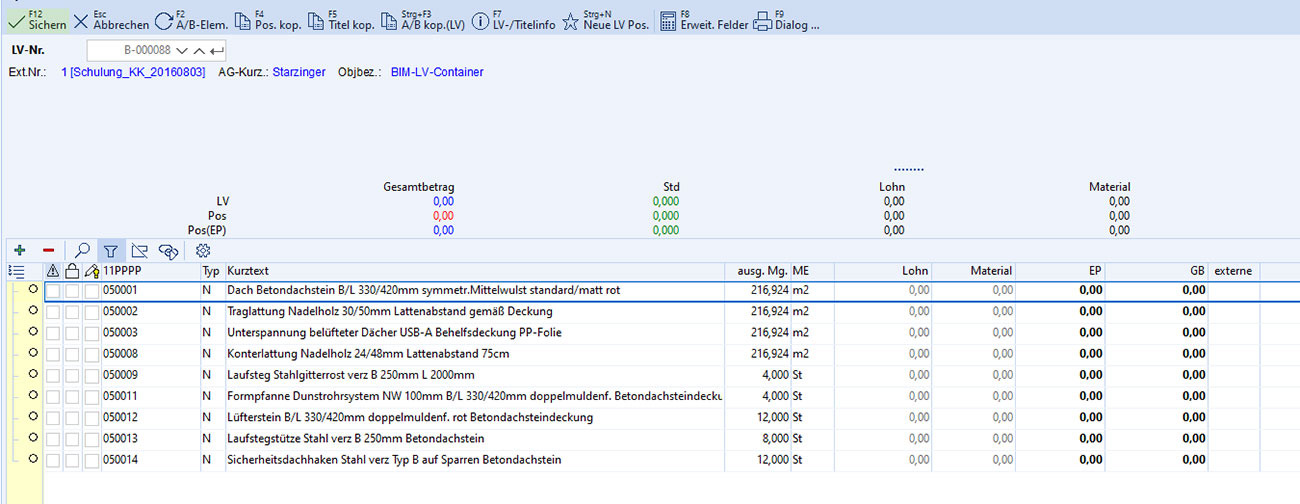
Task: Open search with the magnifier icon
Action: pyautogui.click(x=83, y=251)
